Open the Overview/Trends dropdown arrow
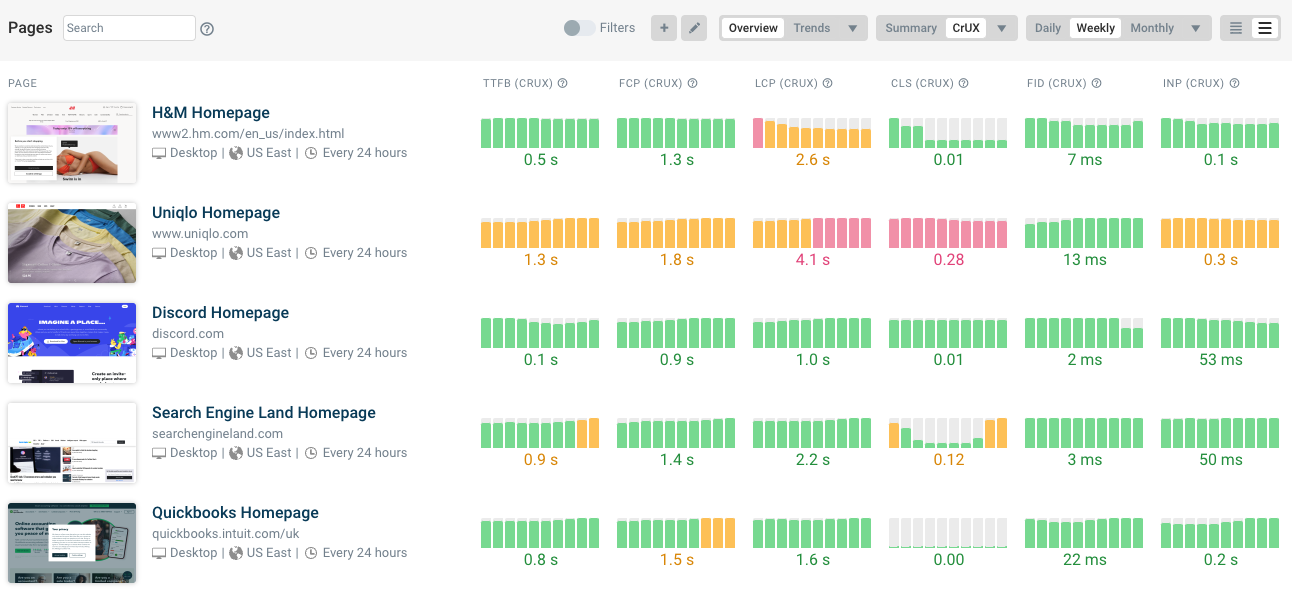1292x594 pixels. 853,28
